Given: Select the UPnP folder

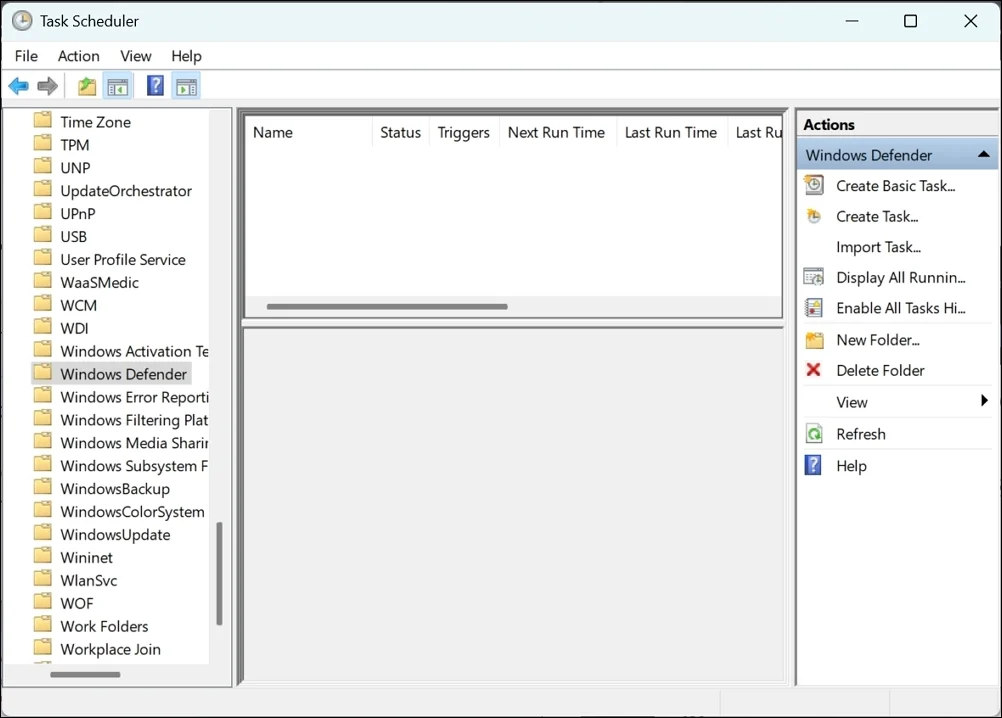Looking at the screenshot, I should point(78,214).
